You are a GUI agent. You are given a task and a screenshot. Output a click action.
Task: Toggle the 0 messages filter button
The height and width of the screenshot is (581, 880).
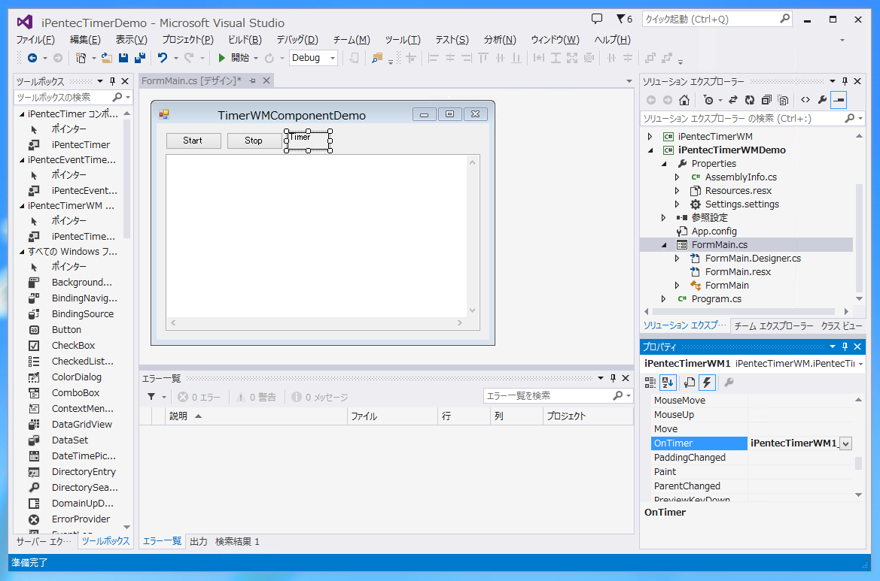pyautogui.click(x=320, y=397)
